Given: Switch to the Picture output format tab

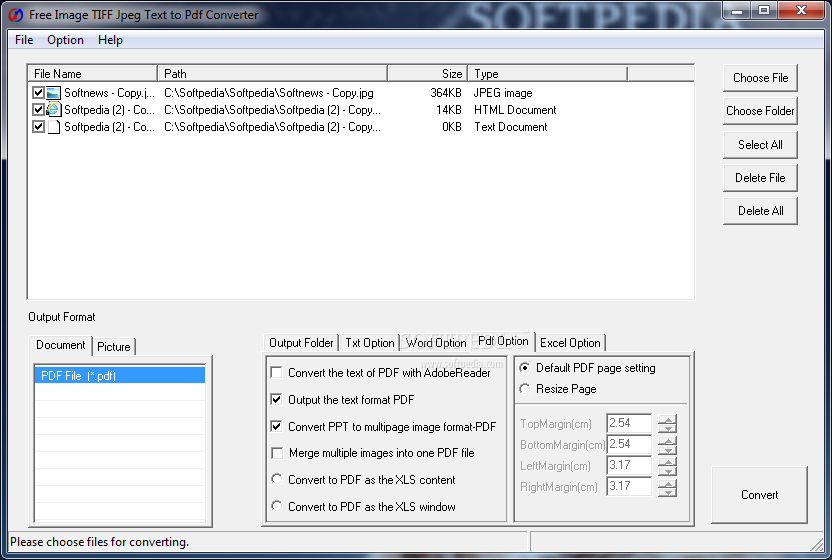Looking at the screenshot, I should tap(114, 347).
